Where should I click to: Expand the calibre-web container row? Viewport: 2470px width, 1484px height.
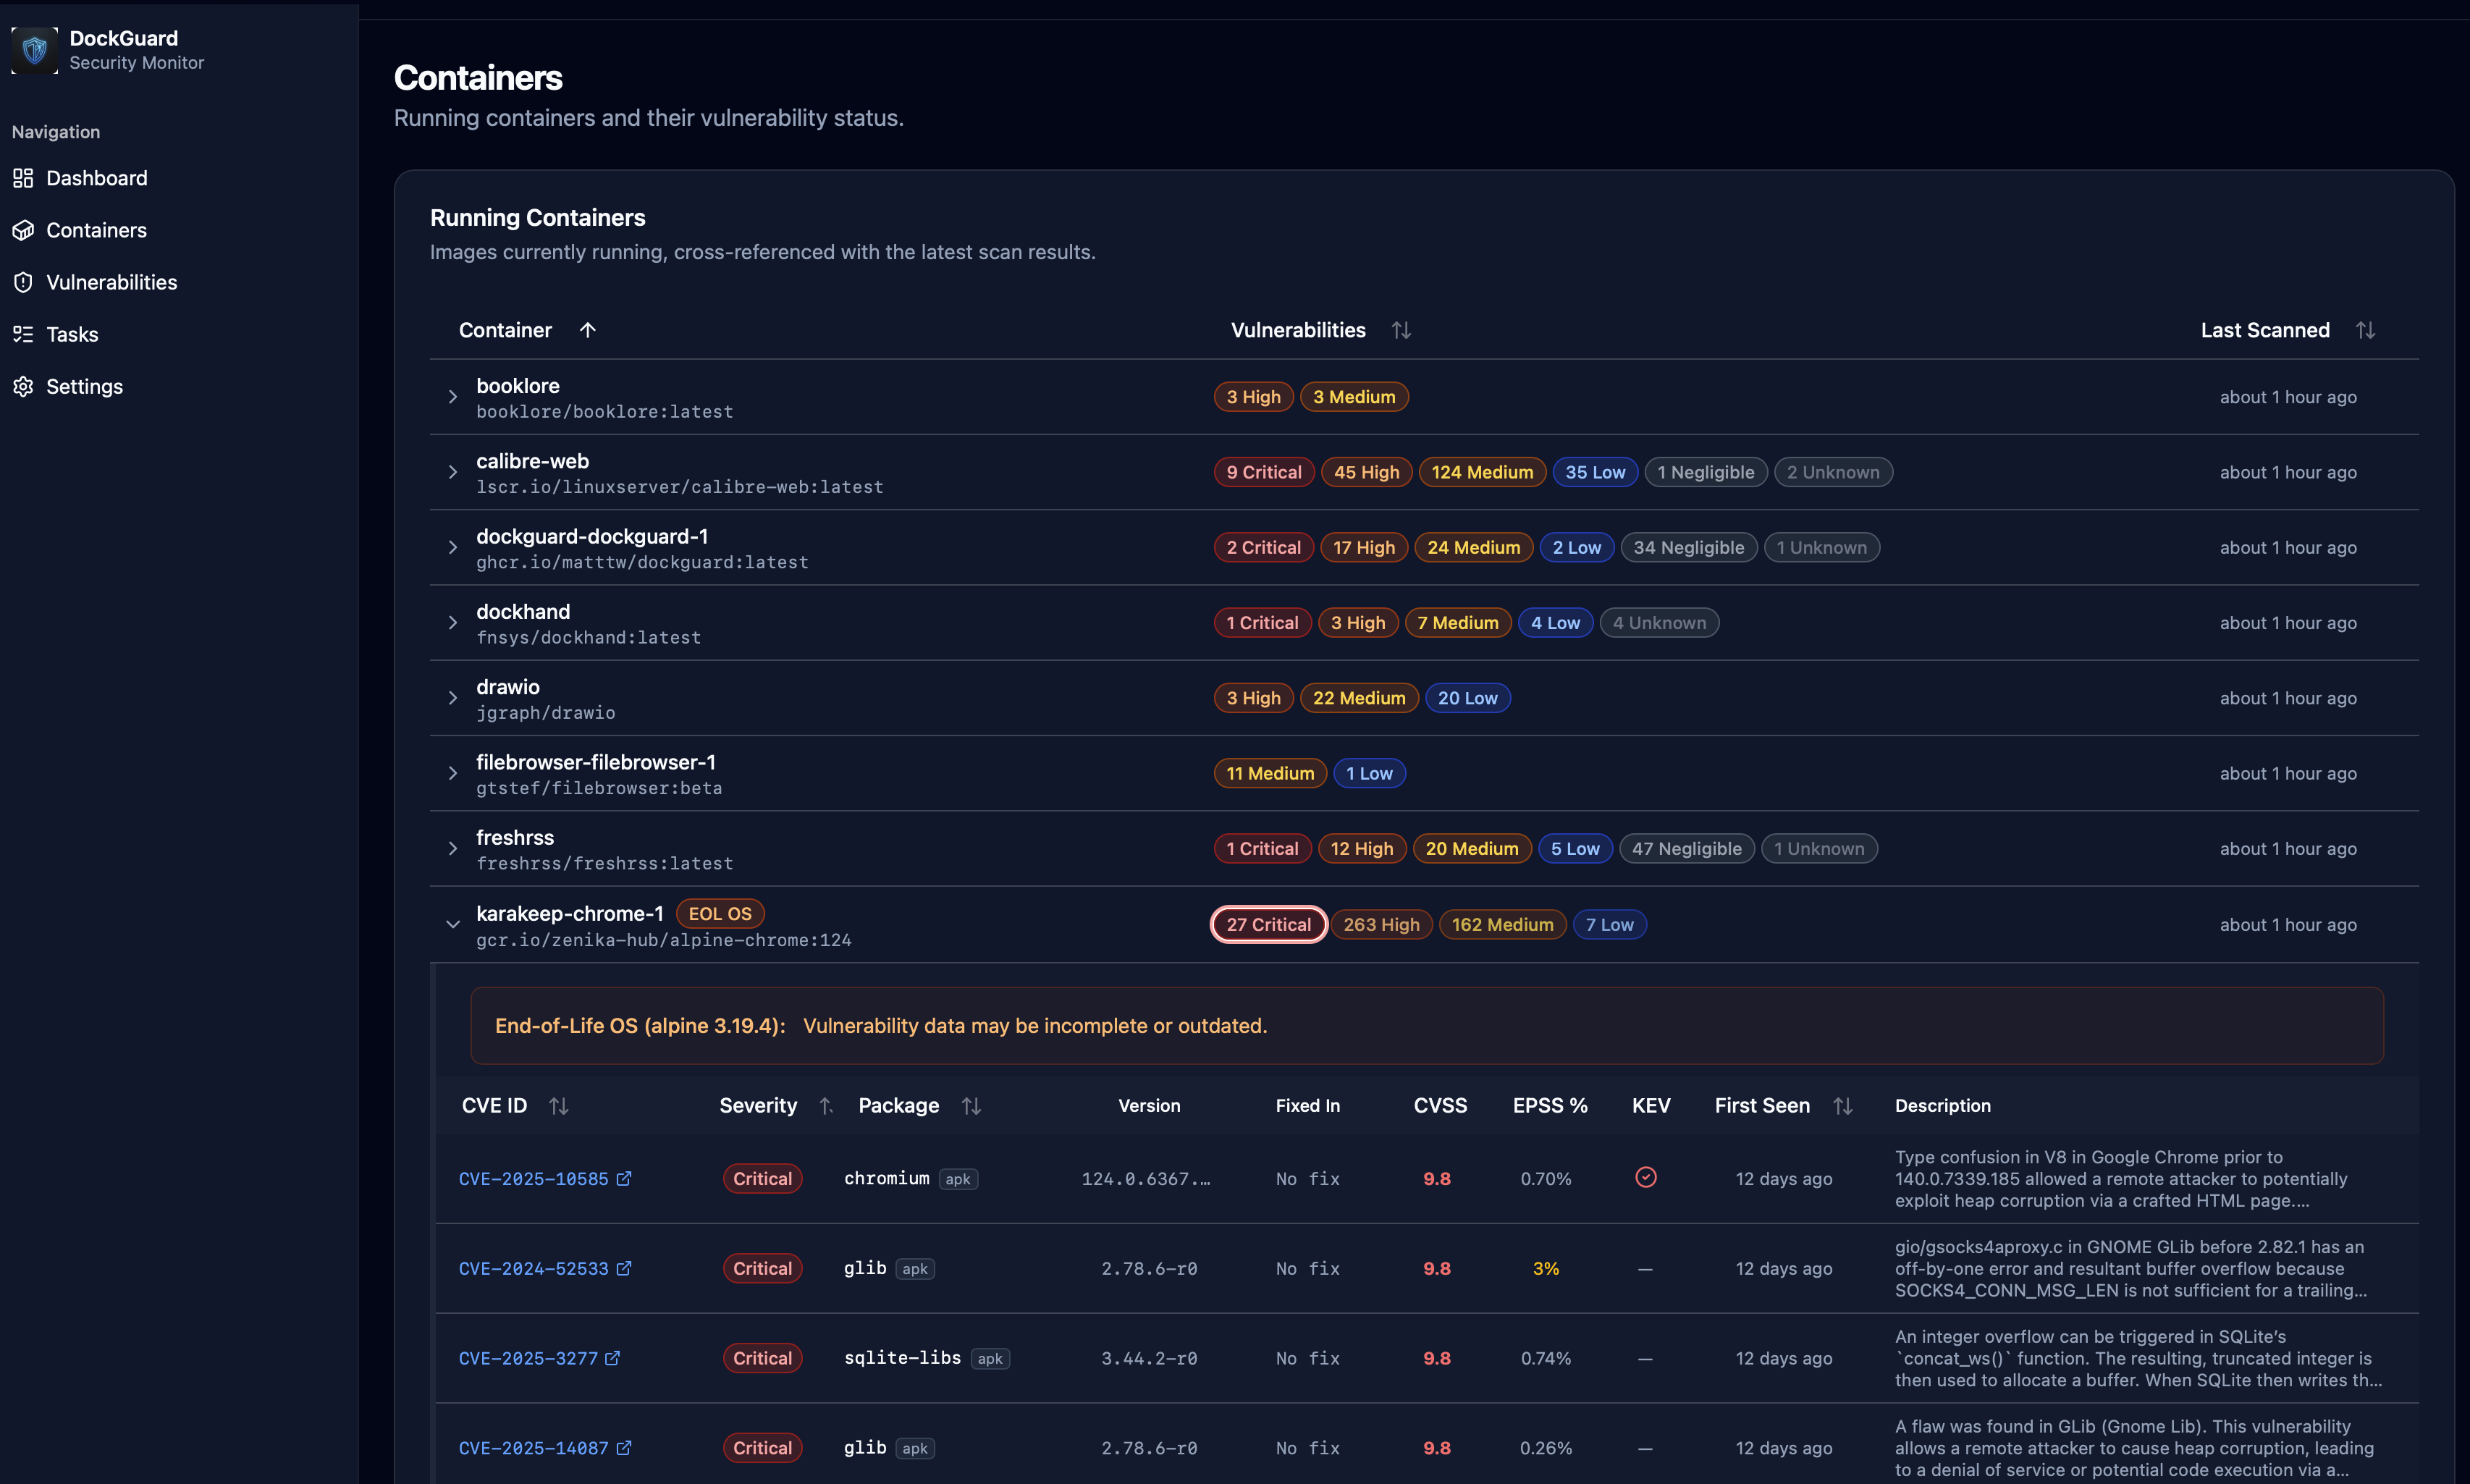pyautogui.click(x=453, y=472)
